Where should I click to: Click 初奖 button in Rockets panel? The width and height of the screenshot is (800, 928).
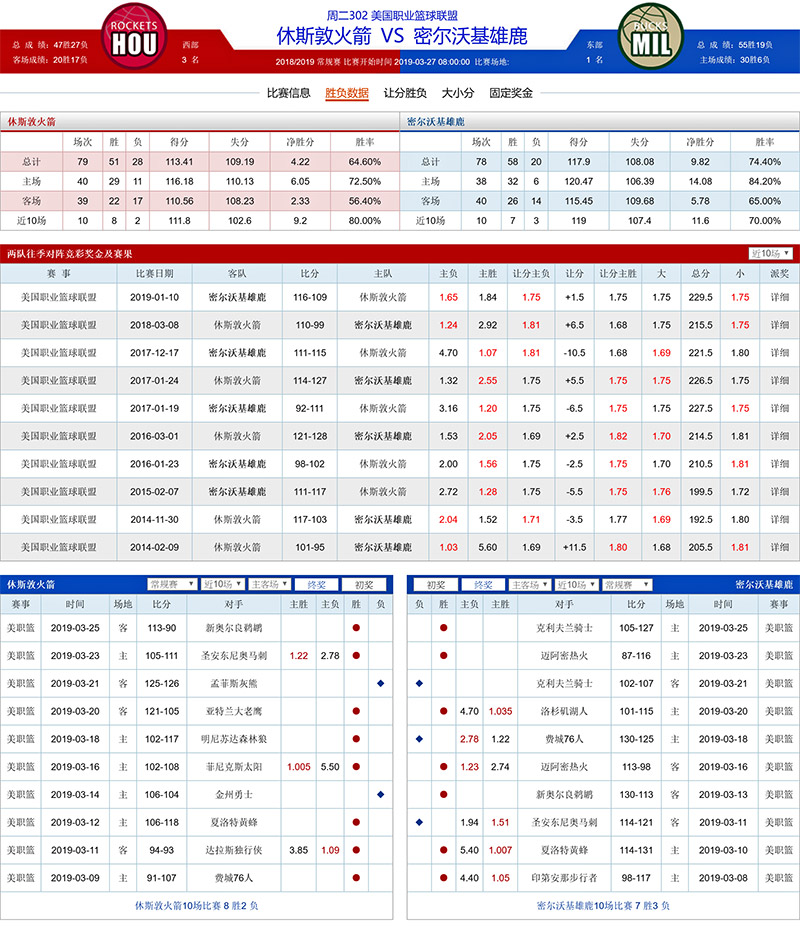tap(364, 585)
